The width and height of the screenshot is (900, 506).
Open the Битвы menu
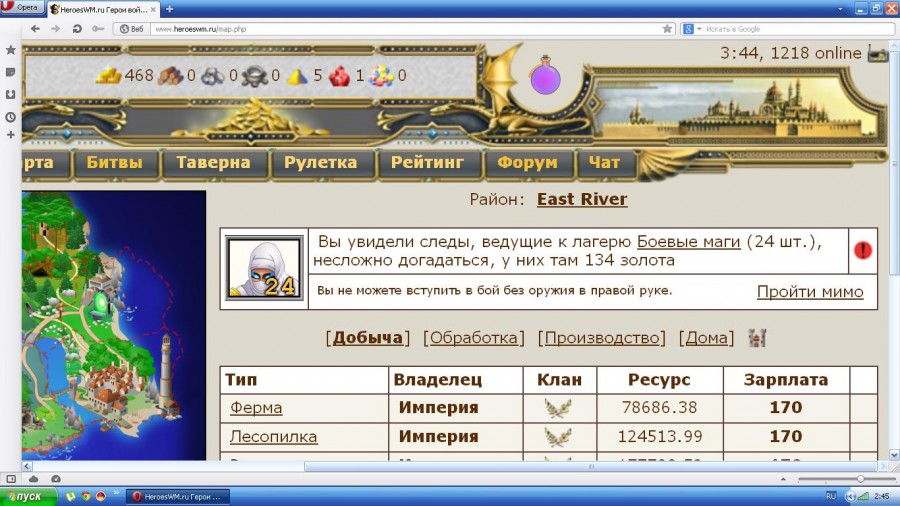tap(115, 162)
